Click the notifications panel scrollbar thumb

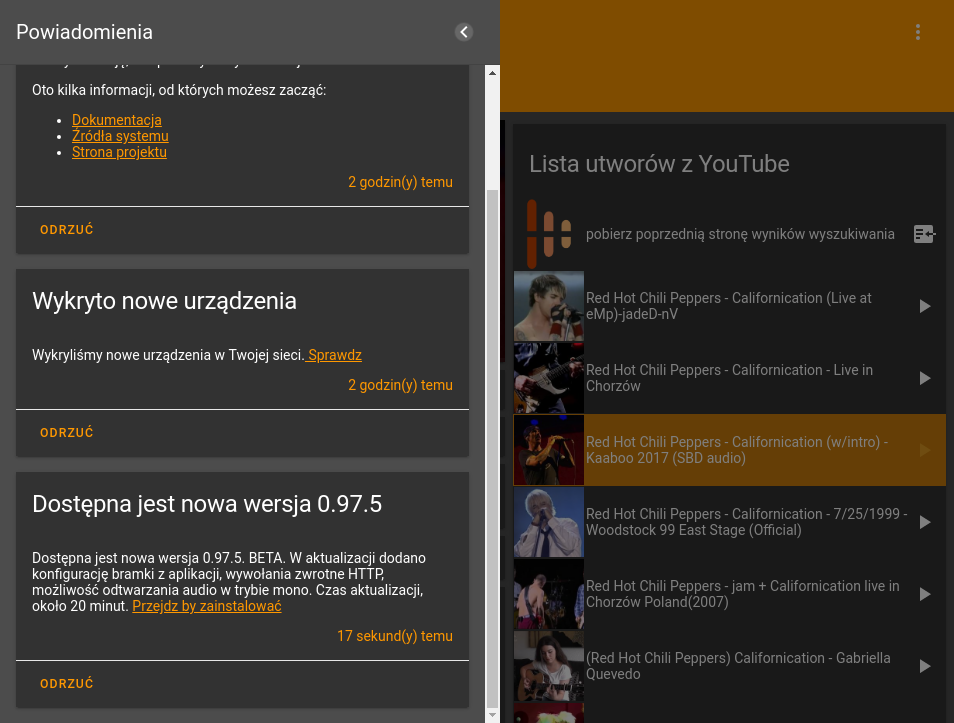(x=492, y=447)
